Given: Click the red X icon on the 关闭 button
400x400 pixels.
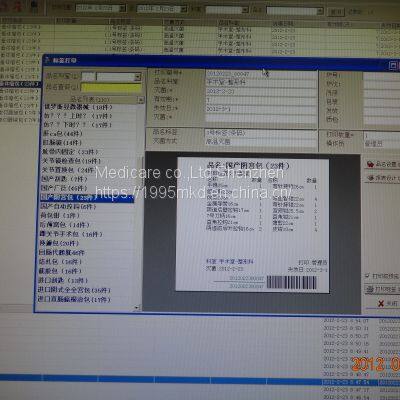Looking at the screenshot, I should click(381, 303).
